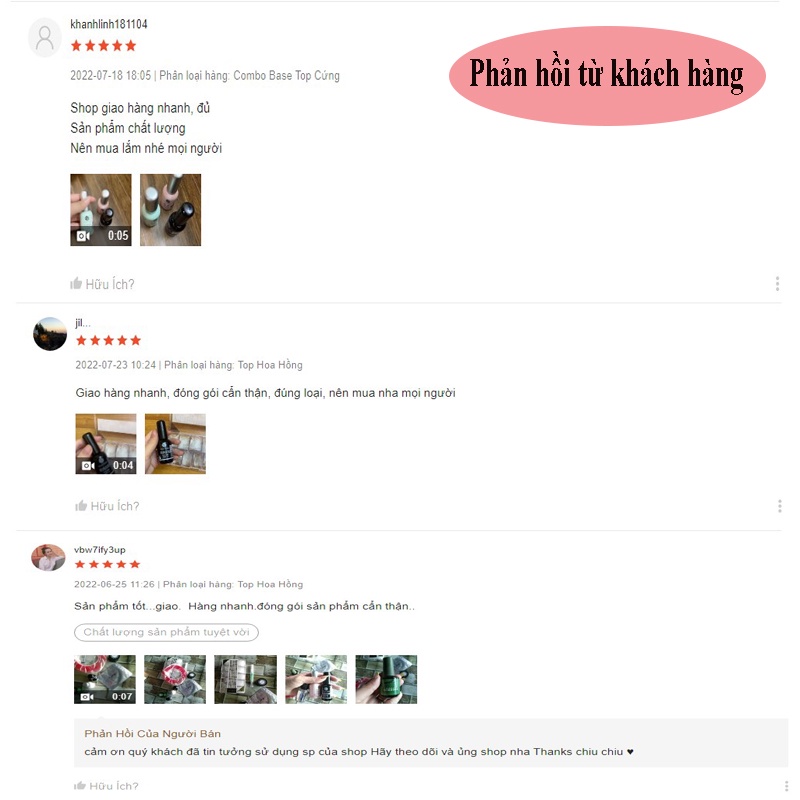The image size is (800, 800).
Task: Play the 0:04 review video
Action: (x=106, y=444)
